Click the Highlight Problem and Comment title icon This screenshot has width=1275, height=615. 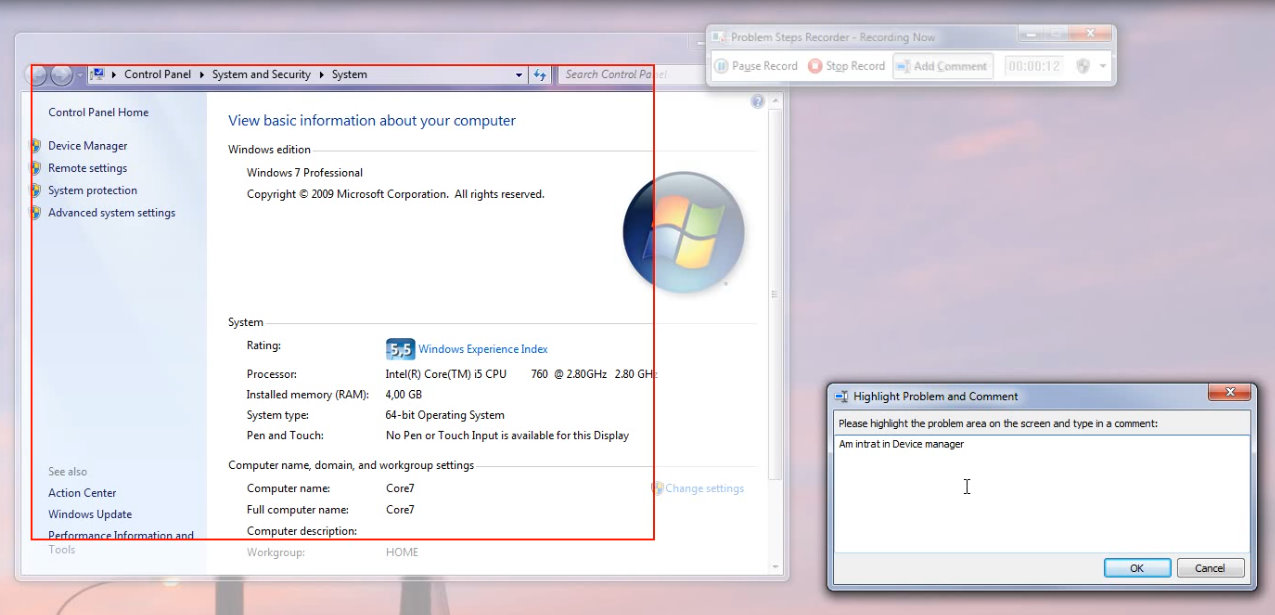click(842, 396)
